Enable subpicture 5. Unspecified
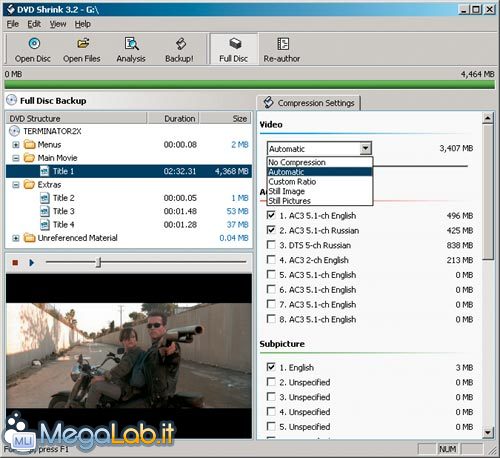The height and width of the screenshot is (458, 500). coord(271,426)
